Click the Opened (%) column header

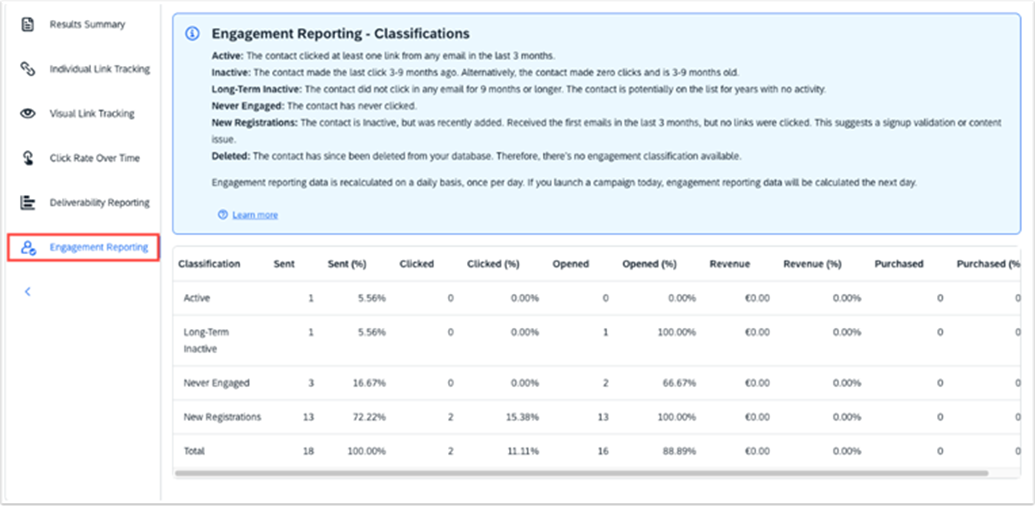coord(650,264)
